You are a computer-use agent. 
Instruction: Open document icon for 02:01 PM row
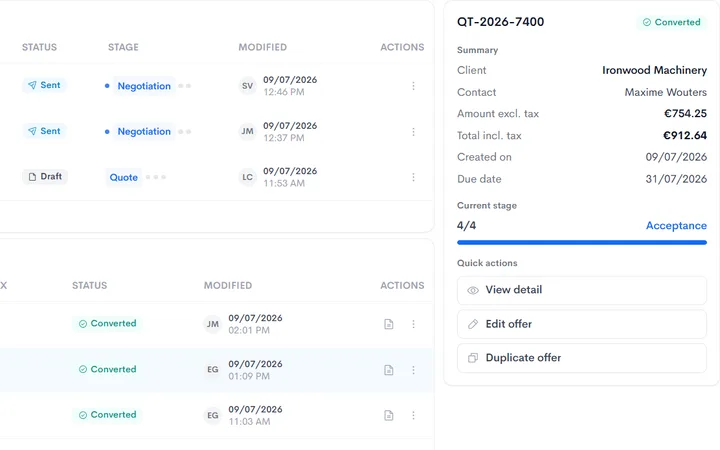tap(388, 324)
